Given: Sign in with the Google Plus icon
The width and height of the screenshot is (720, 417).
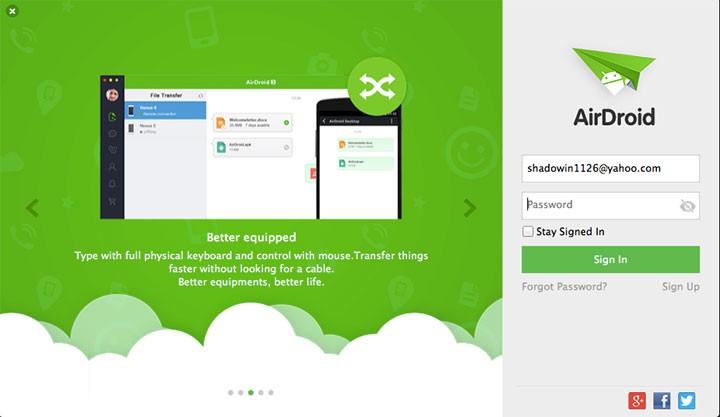Looking at the screenshot, I should 637,400.
